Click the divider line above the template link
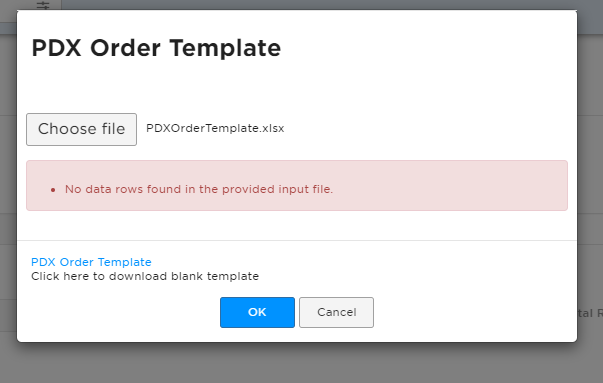 tap(297, 240)
